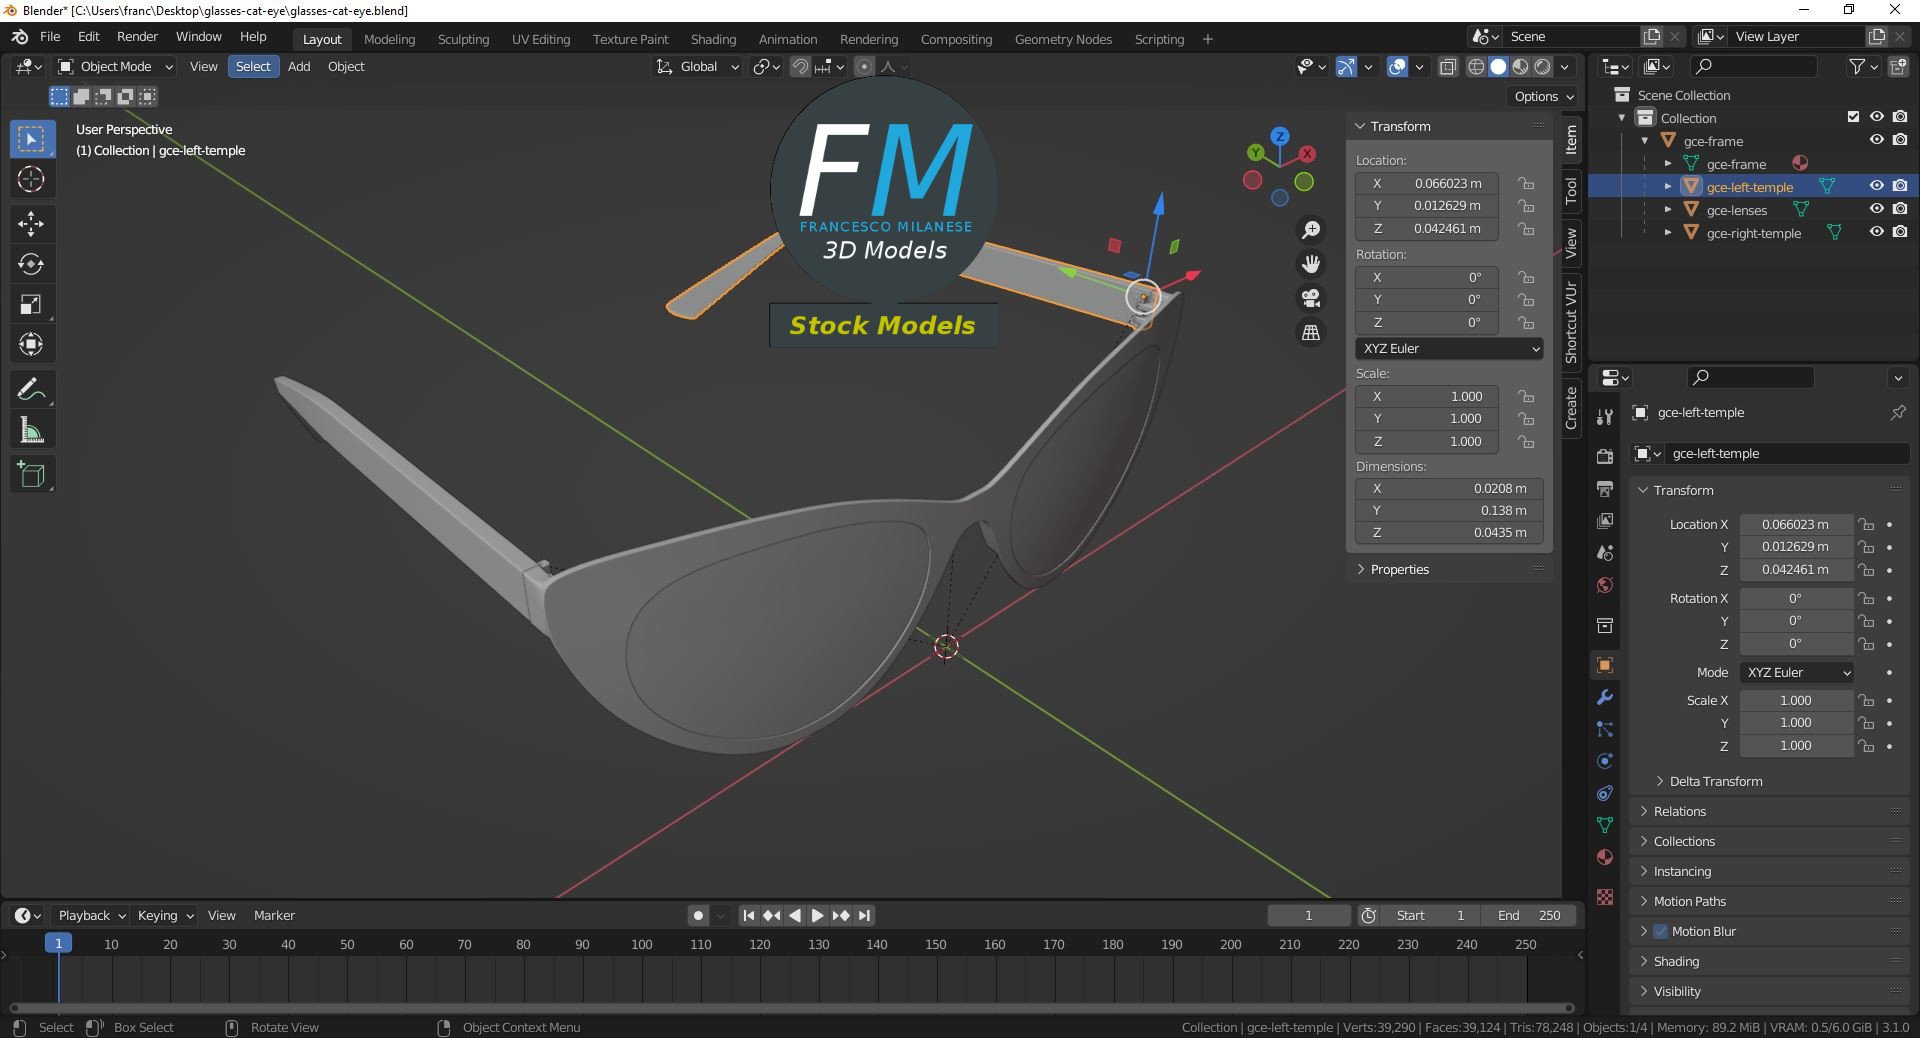Activate the Add Cube tool

[31, 475]
